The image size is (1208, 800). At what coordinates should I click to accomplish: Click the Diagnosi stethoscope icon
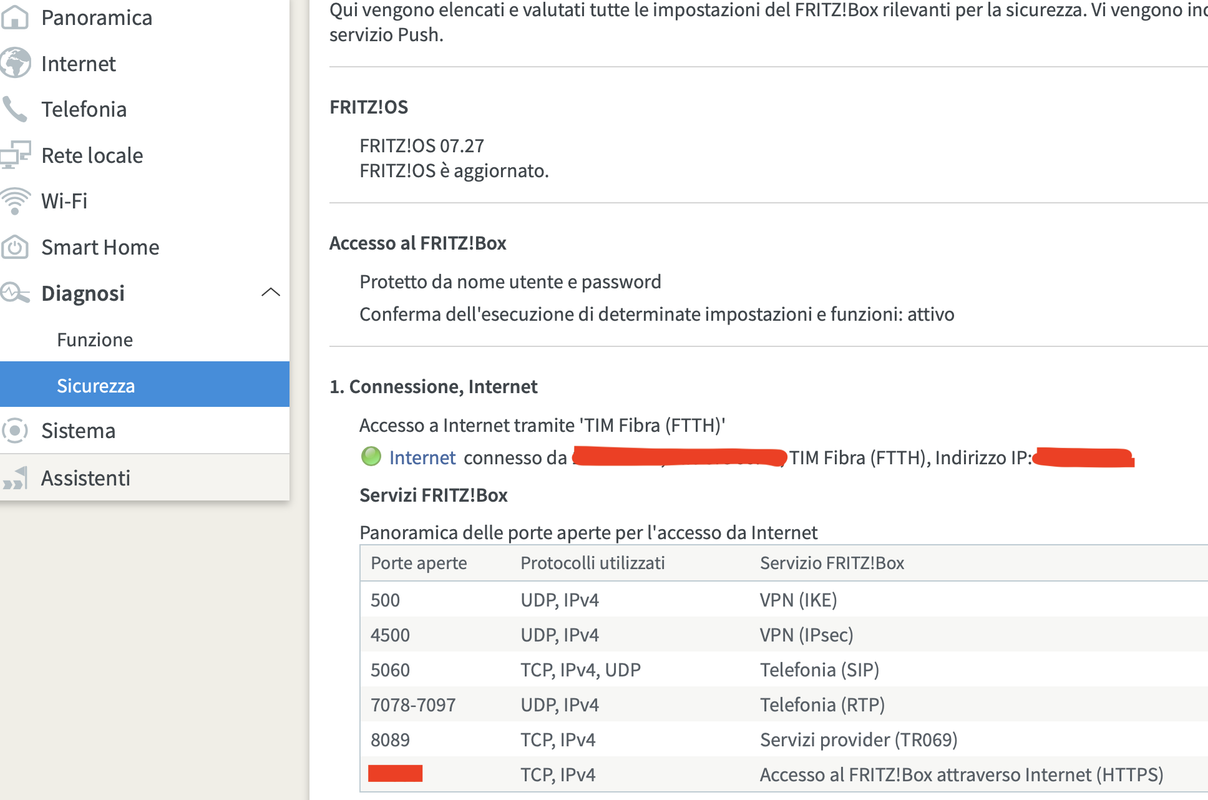pos(15,293)
